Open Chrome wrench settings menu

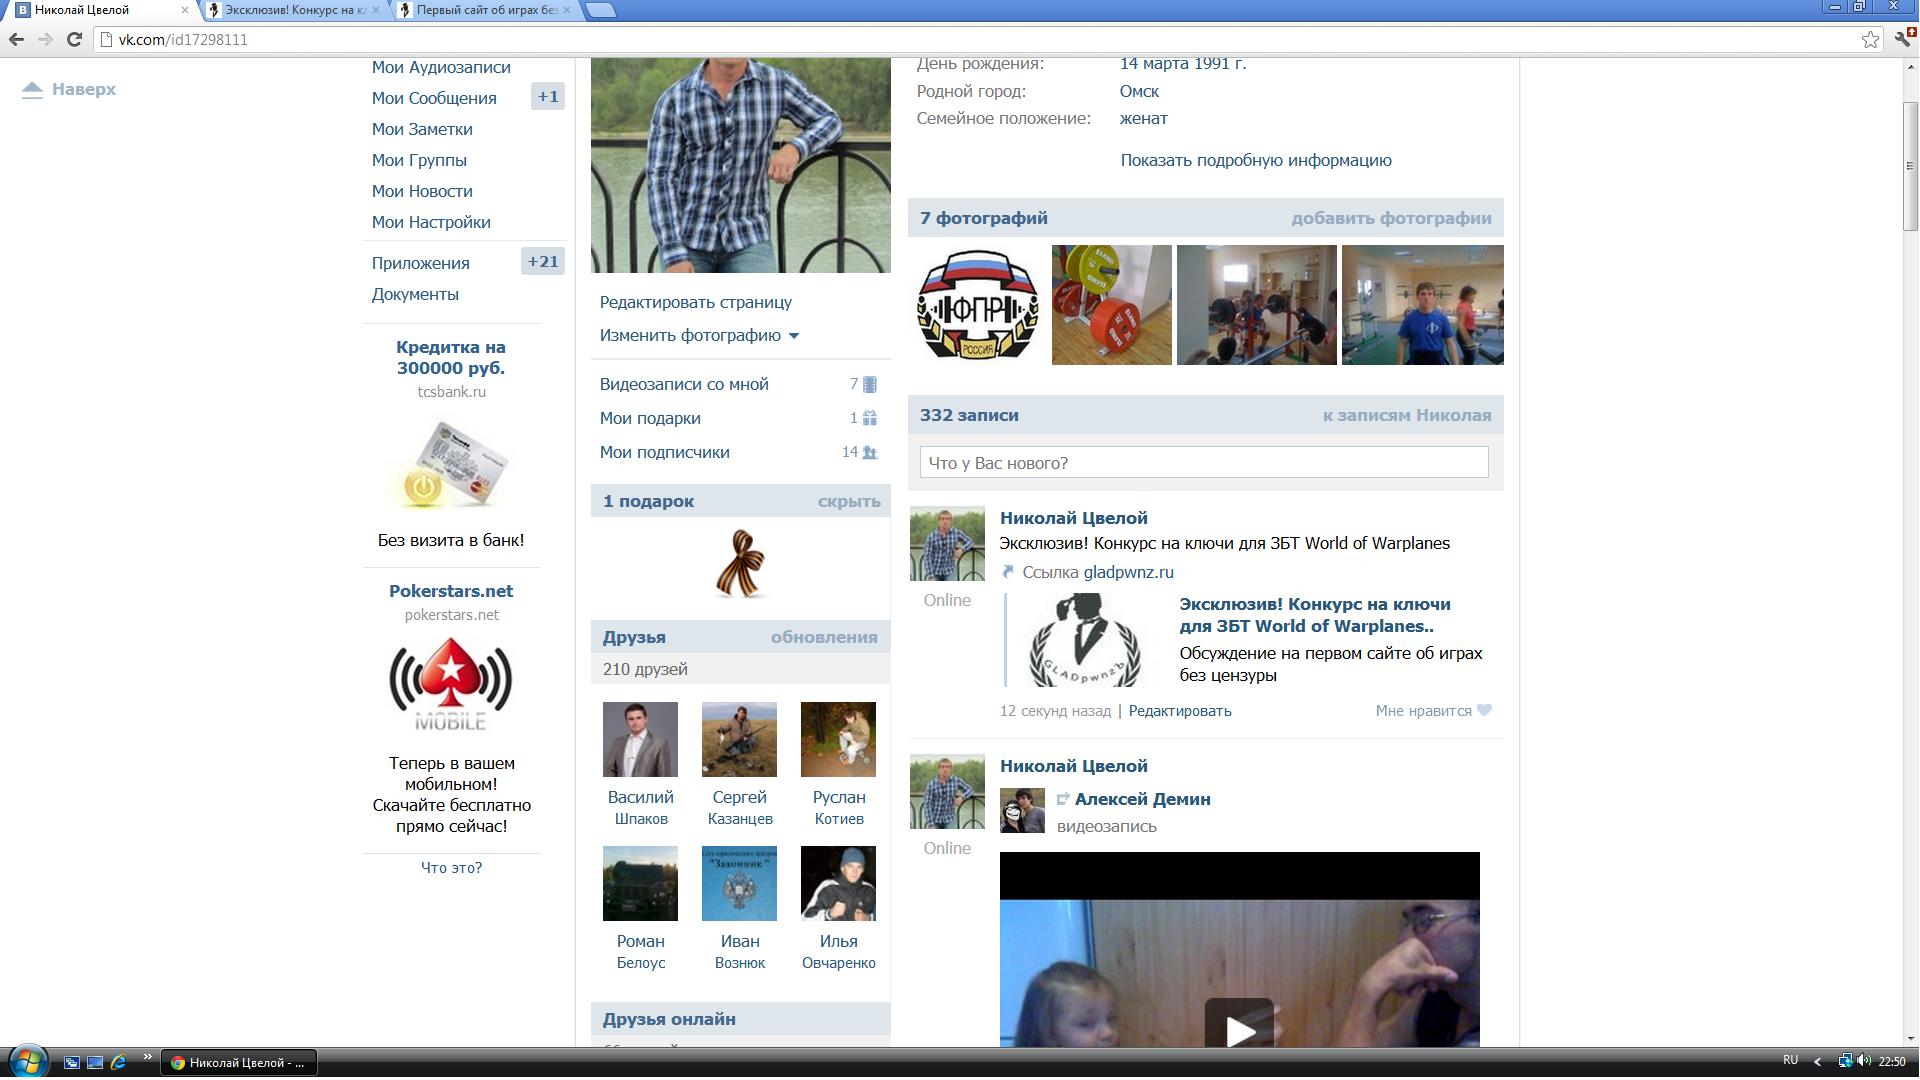(x=1904, y=39)
